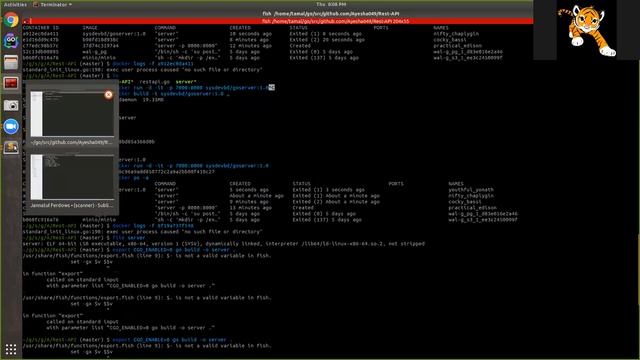The image size is (640, 360).
Task: Click Activities in the top bar
Action: coord(15,4)
